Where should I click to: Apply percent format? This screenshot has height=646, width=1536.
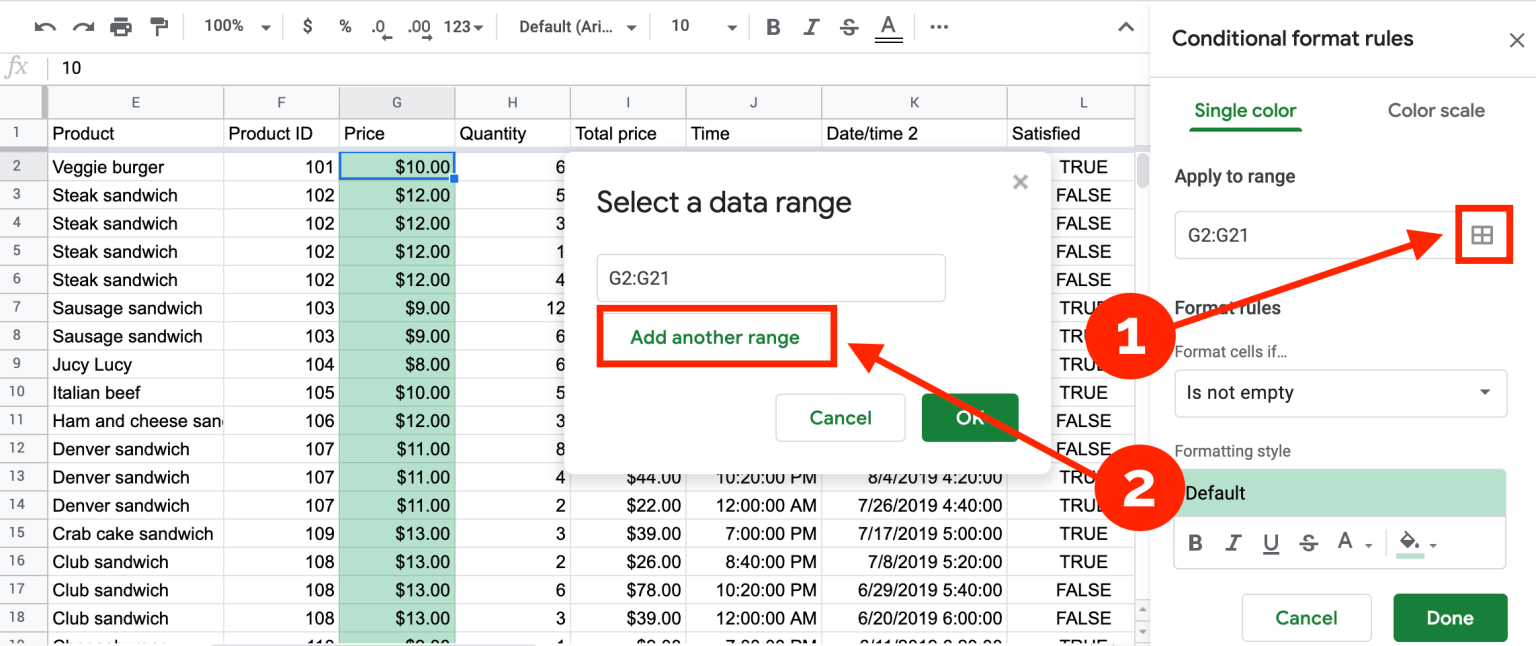[345, 26]
